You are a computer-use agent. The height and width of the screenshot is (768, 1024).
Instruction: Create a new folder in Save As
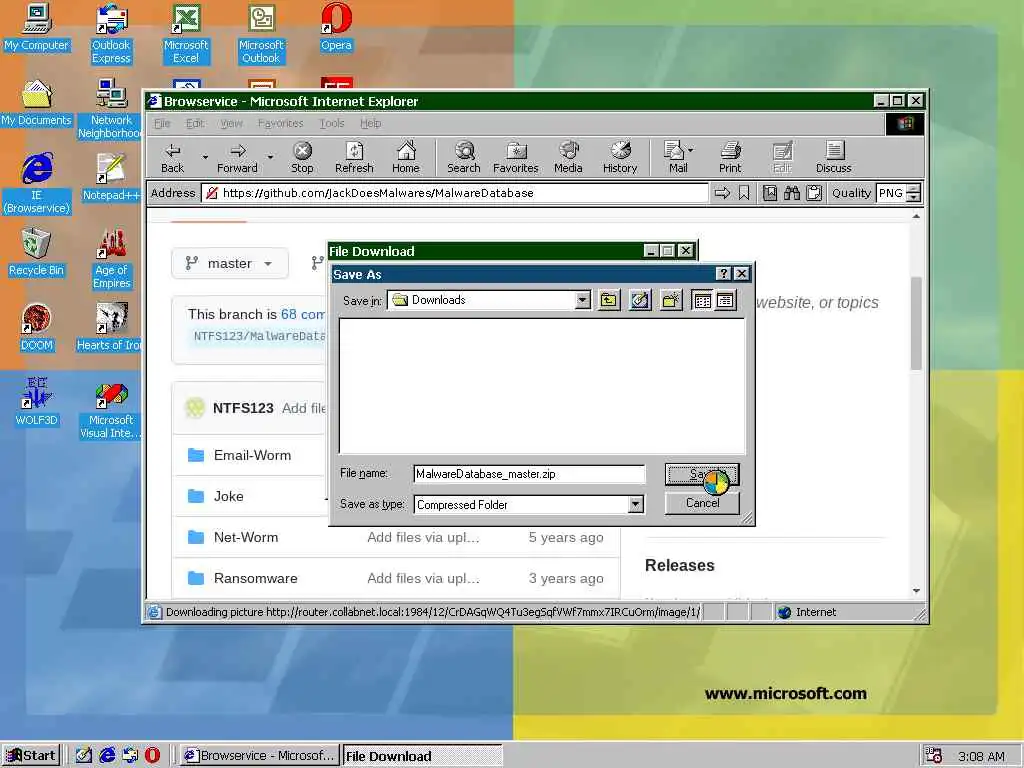tap(671, 300)
